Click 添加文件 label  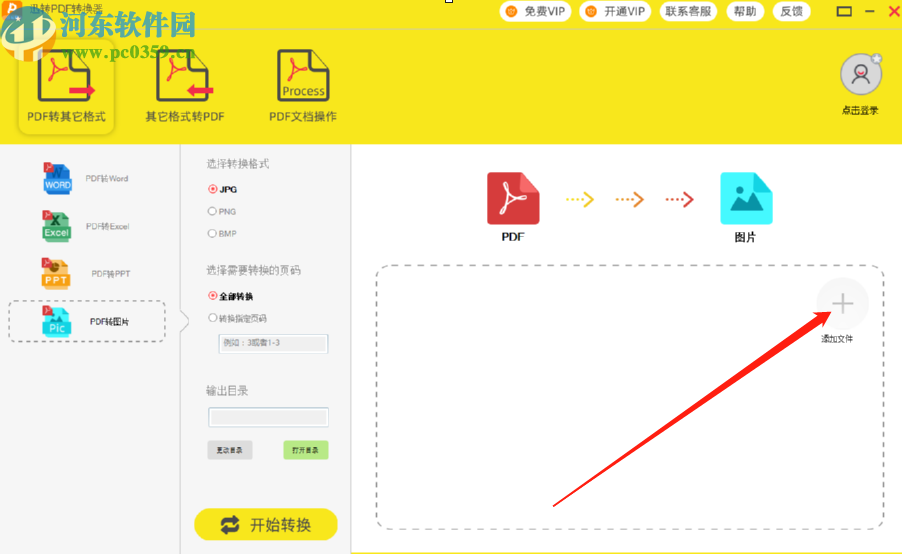(x=837, y=339)
